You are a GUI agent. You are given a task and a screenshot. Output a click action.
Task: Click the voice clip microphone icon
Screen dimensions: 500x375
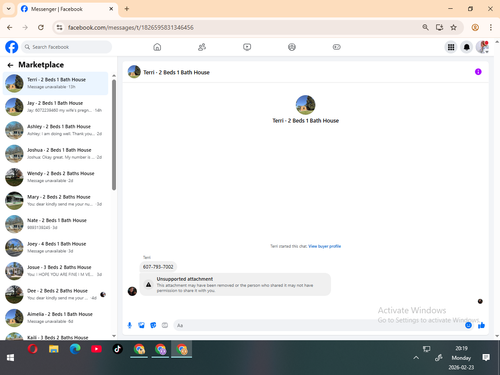(130, 325)
